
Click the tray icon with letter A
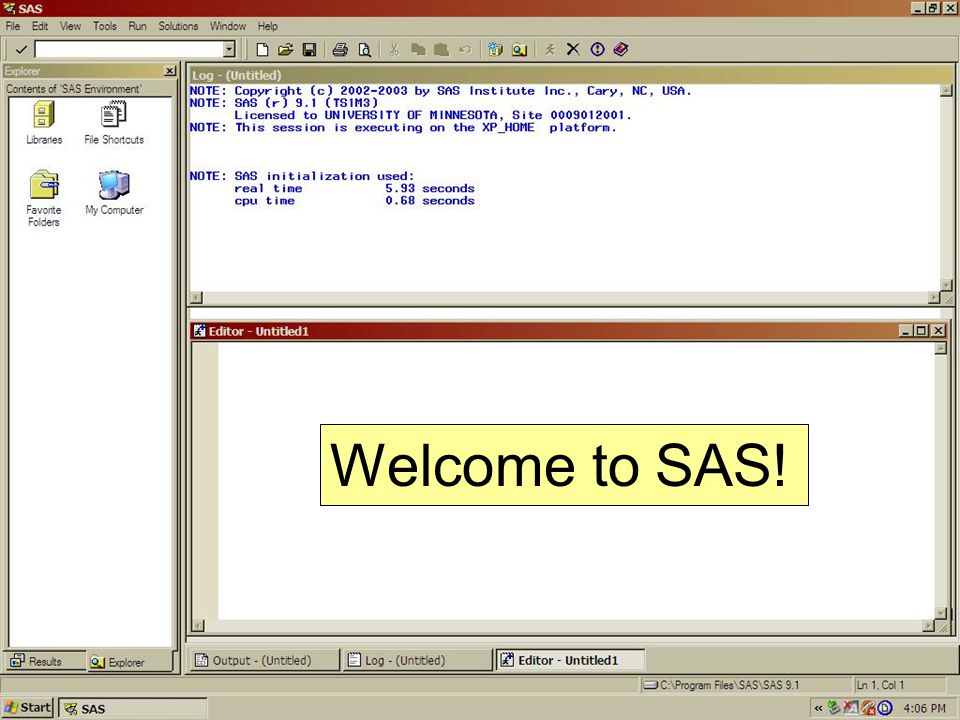850,708
